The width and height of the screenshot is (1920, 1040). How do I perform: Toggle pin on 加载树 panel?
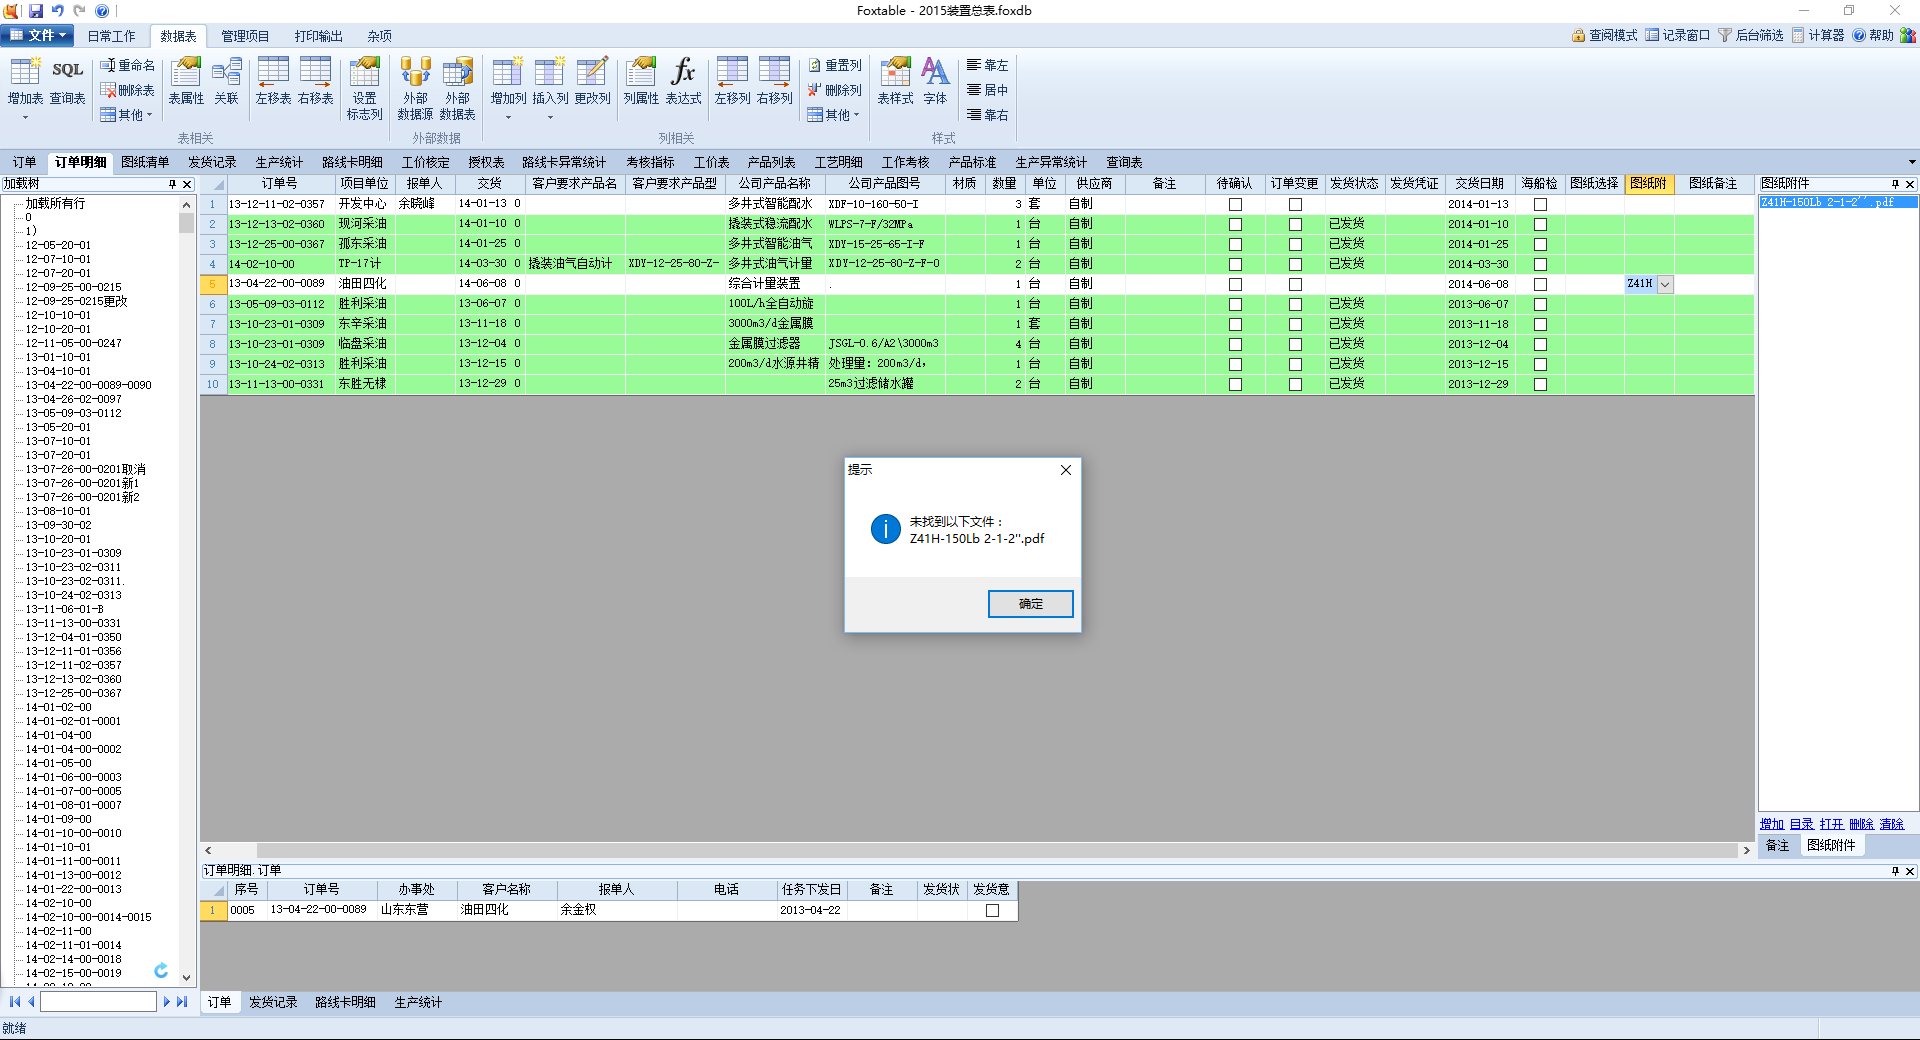pos(172,184)
